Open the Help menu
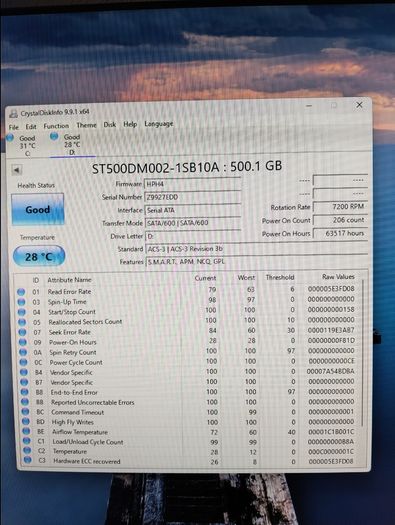The height and width of the screenshot is (525, 395). click(x=130, y=124)
